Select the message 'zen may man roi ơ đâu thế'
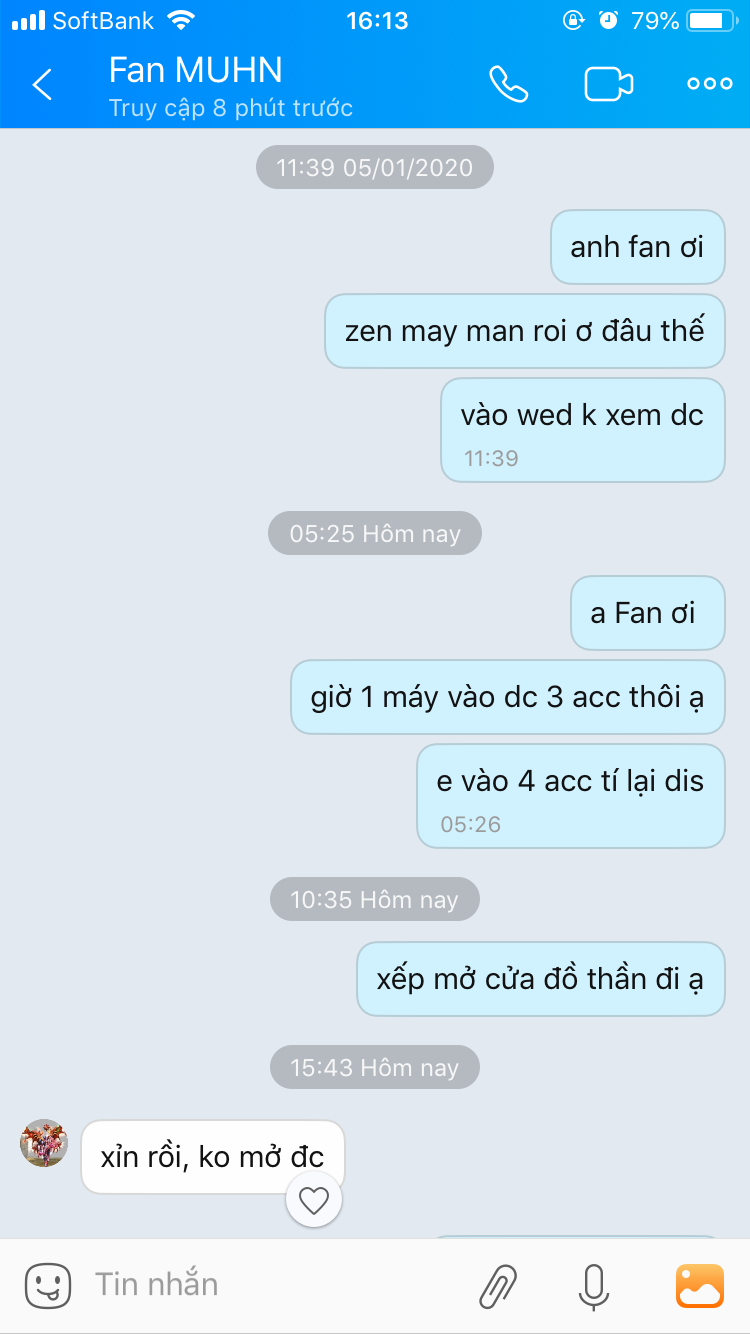This screenshot has height=1334, width=750. (x=525, y=331)
